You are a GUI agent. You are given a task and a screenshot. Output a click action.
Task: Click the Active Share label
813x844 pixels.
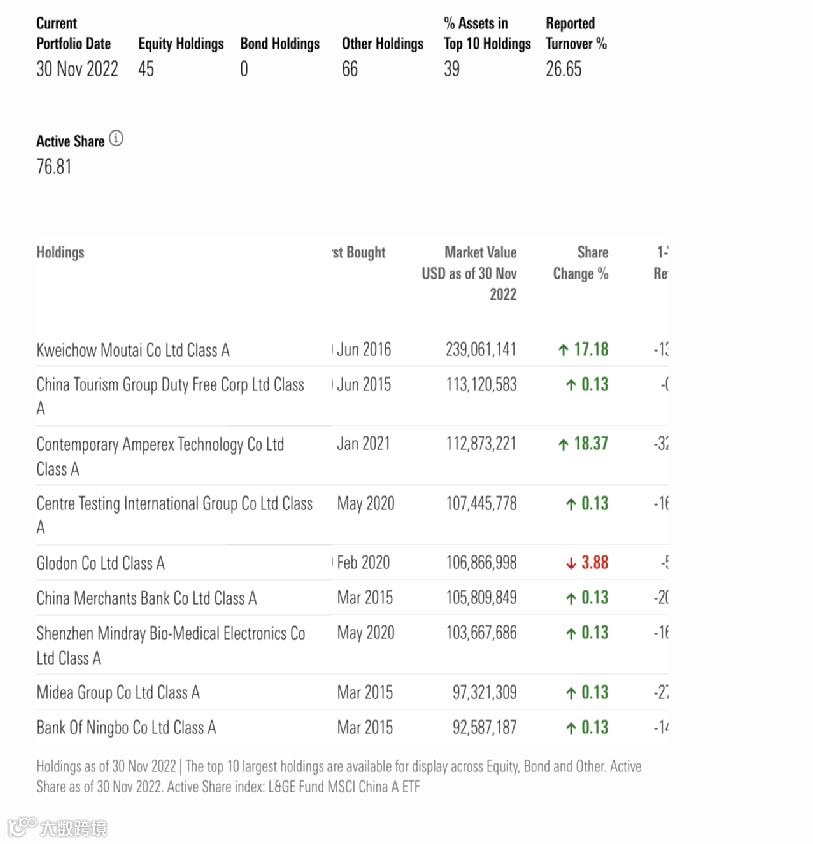70,141
